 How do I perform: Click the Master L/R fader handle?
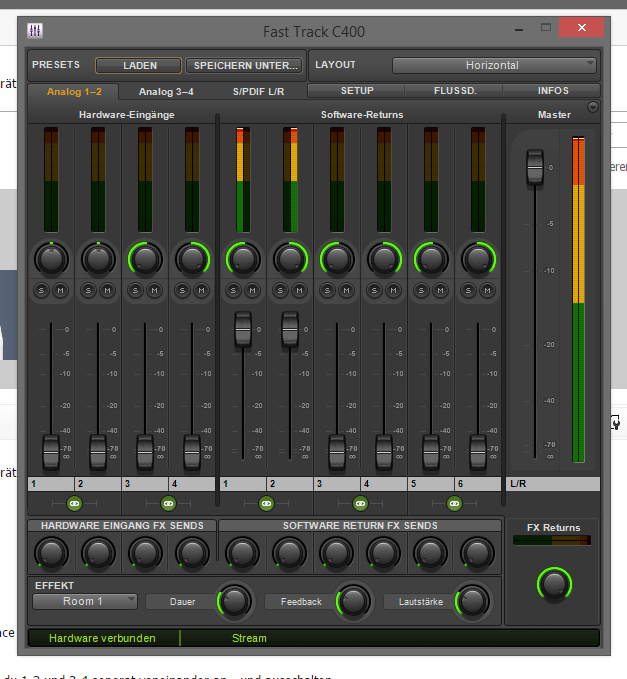534,167
